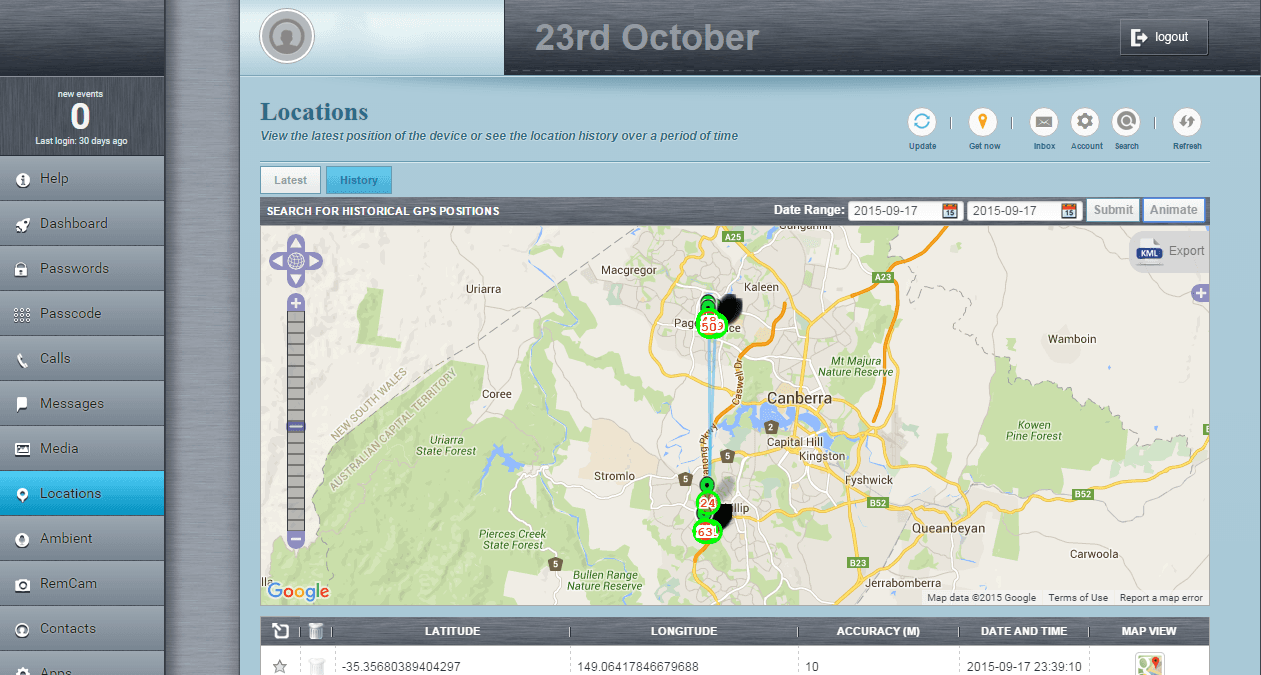Screen dimensions: 1261x675
Task: Open Ambient in the sidebar
Action: point(82,538)
